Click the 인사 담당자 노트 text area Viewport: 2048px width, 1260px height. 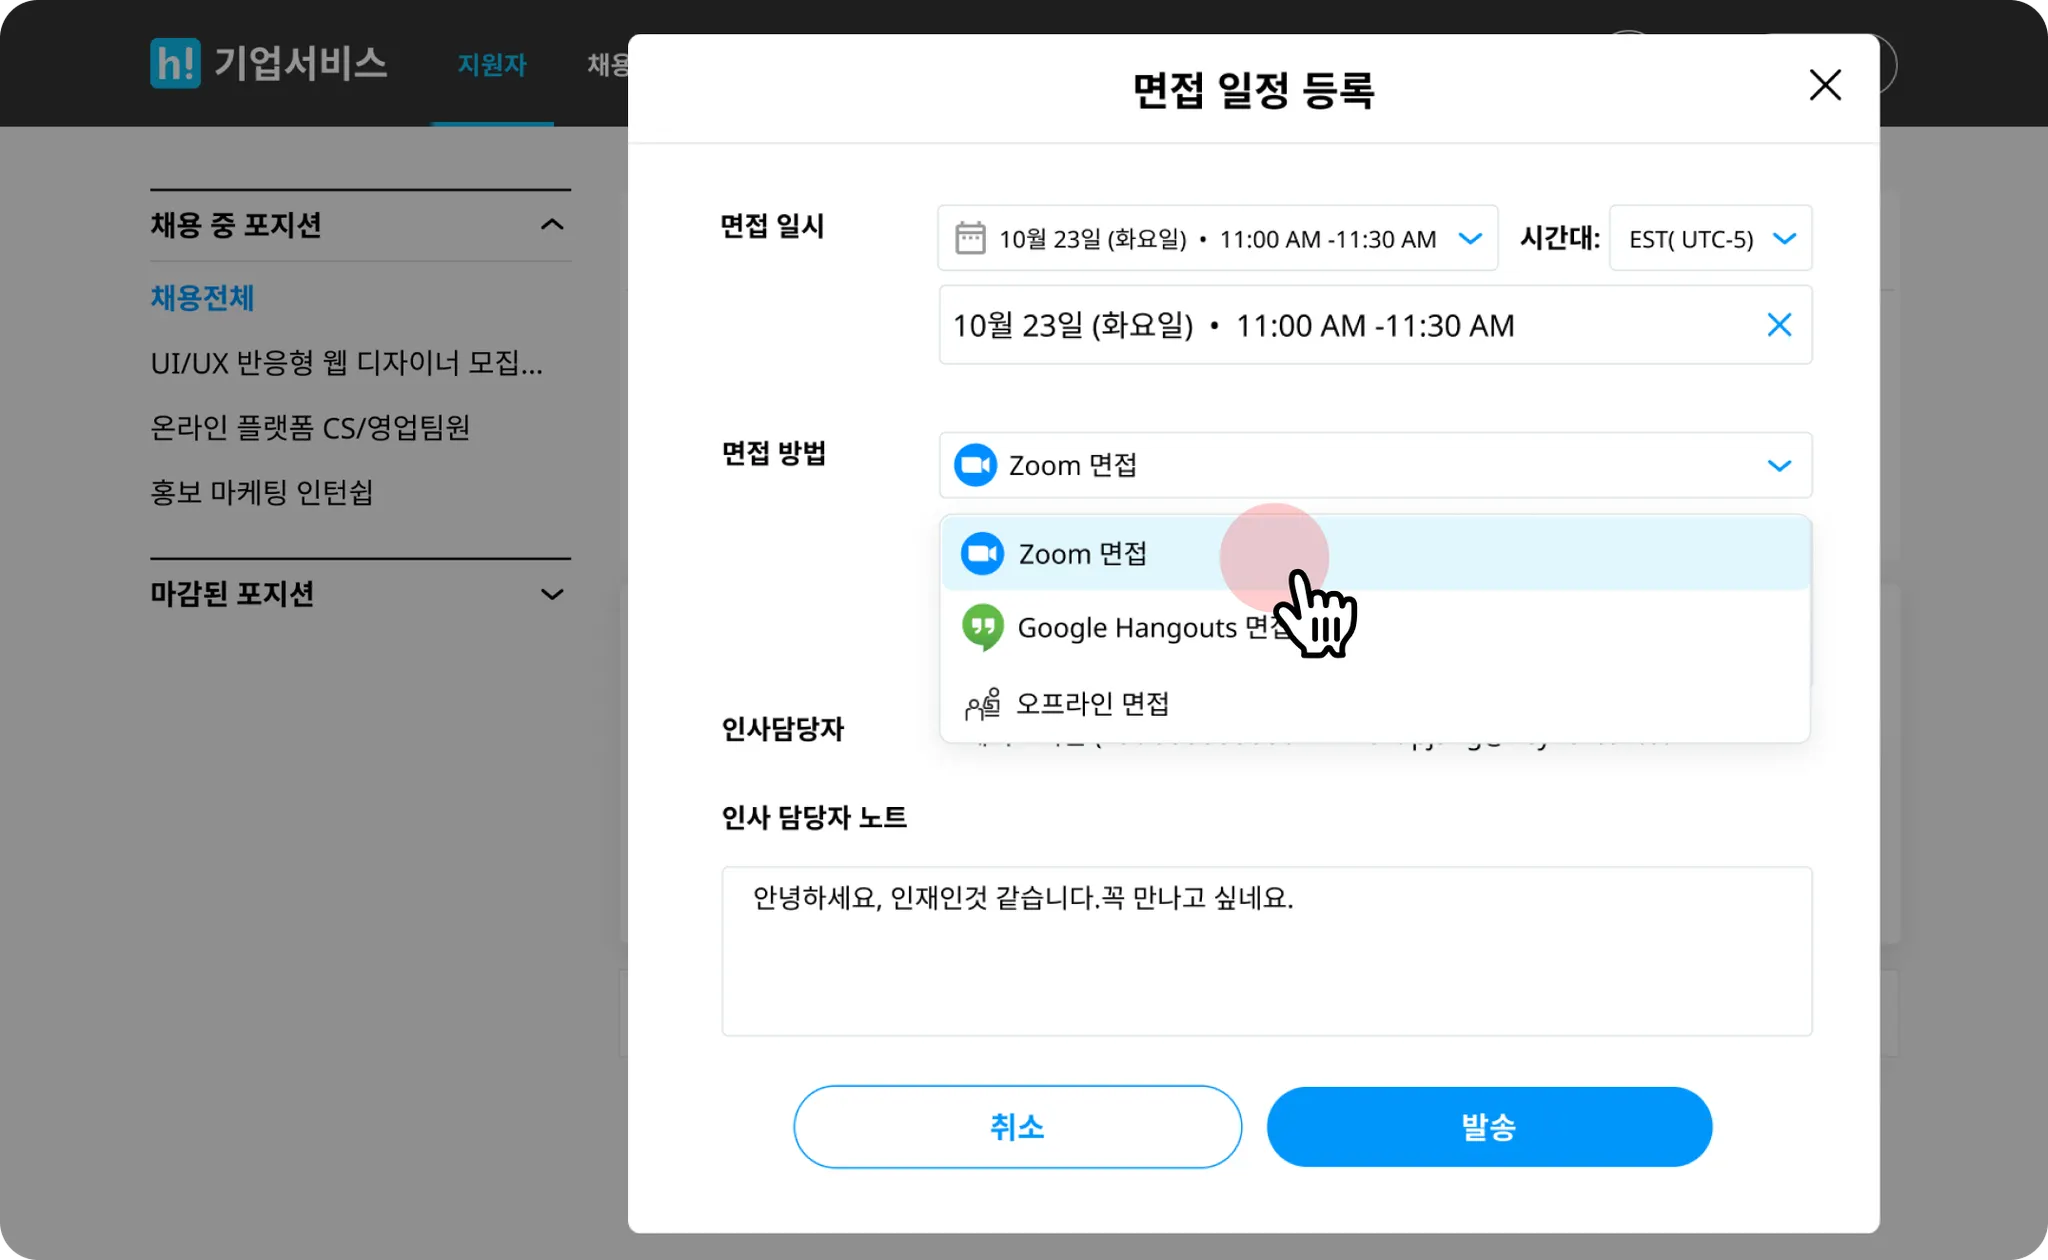point(1266,951)
